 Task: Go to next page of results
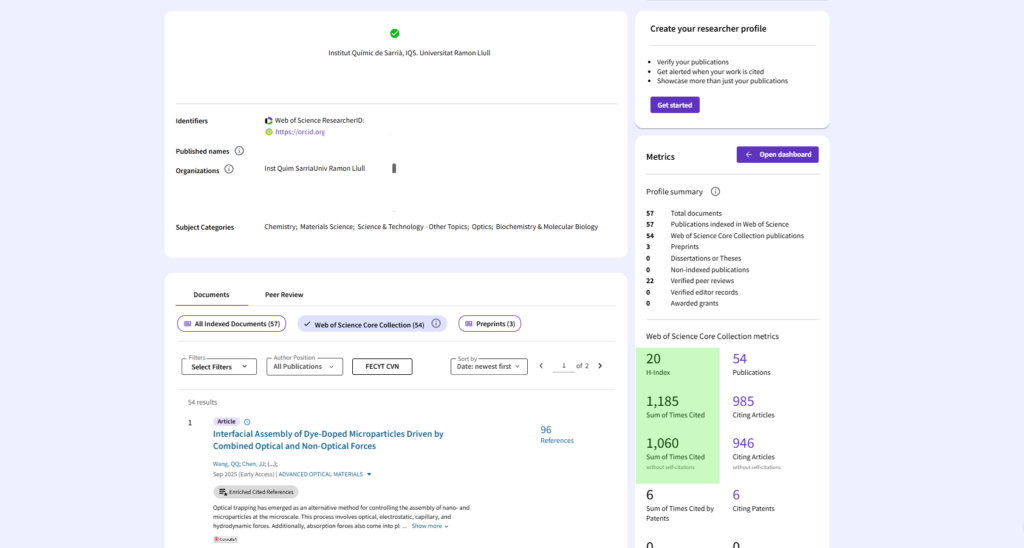[x=600, y=366]
